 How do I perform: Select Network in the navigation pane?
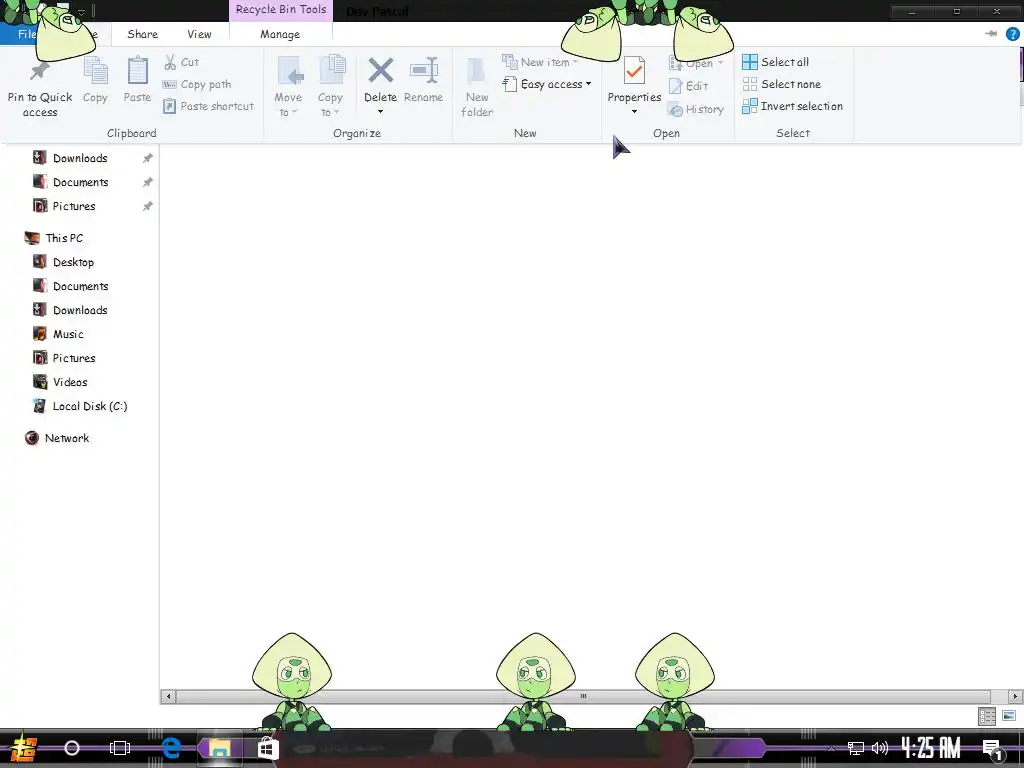67,438
